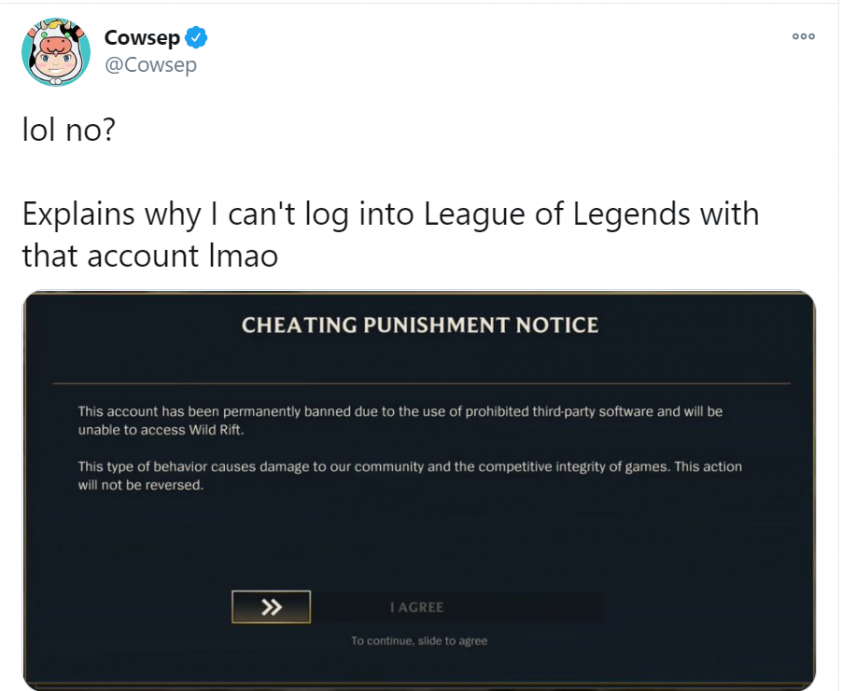
Task: Click the 'permanently banned' sentence in notice
Action: 400,420
